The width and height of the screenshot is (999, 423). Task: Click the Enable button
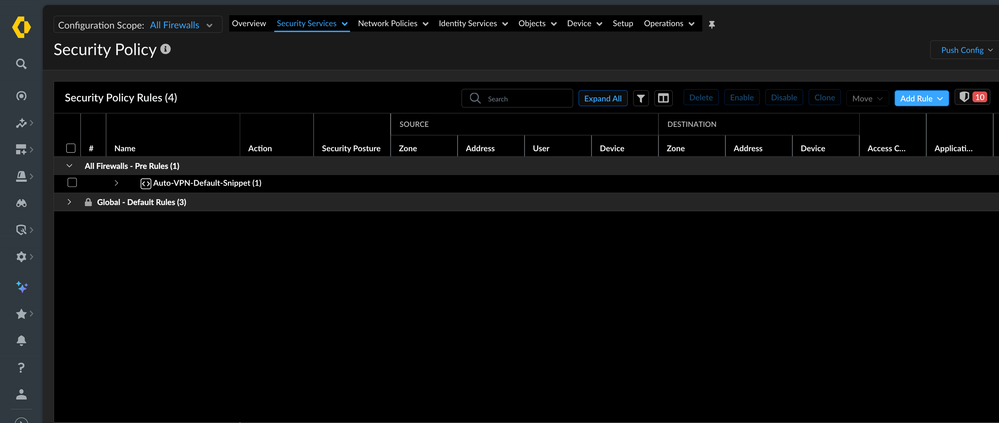tap(742, 97)
